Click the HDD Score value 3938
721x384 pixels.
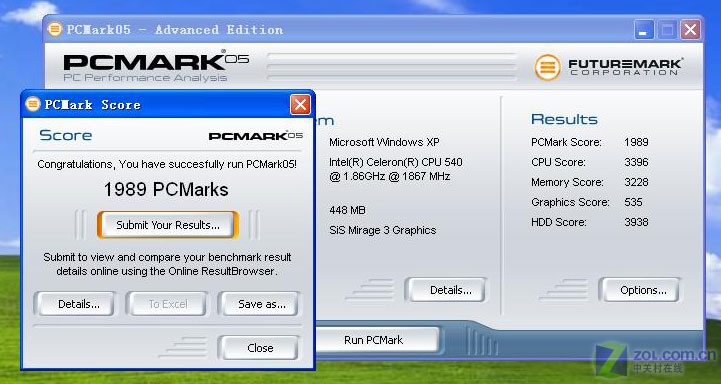pos(636,222)
